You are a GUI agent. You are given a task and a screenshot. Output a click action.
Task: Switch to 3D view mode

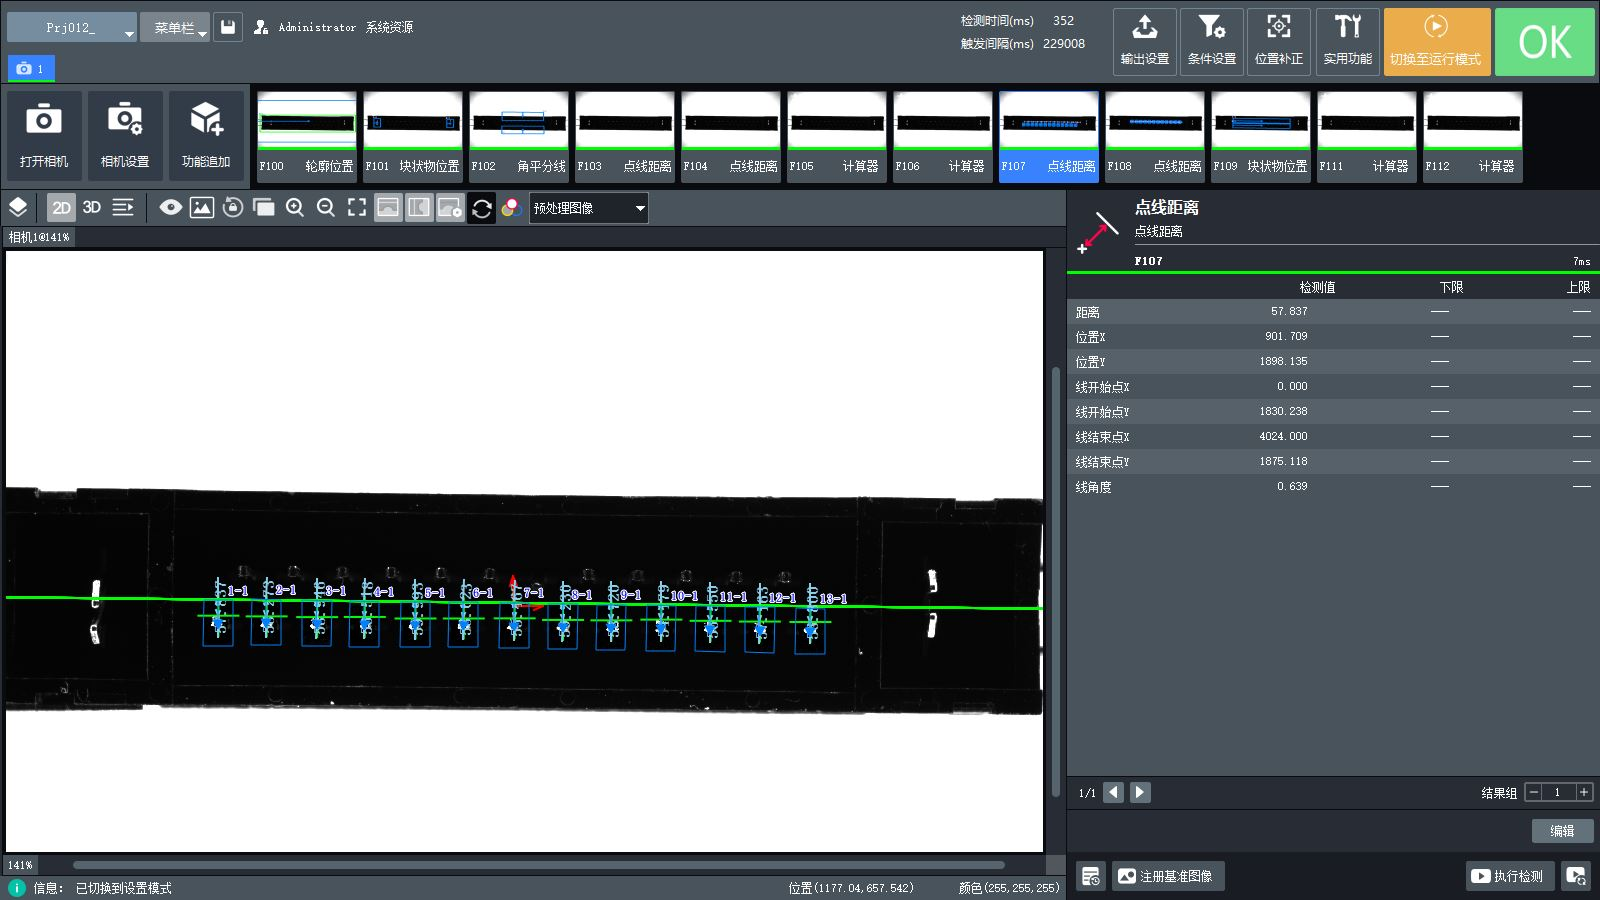[x=92, y=207]
